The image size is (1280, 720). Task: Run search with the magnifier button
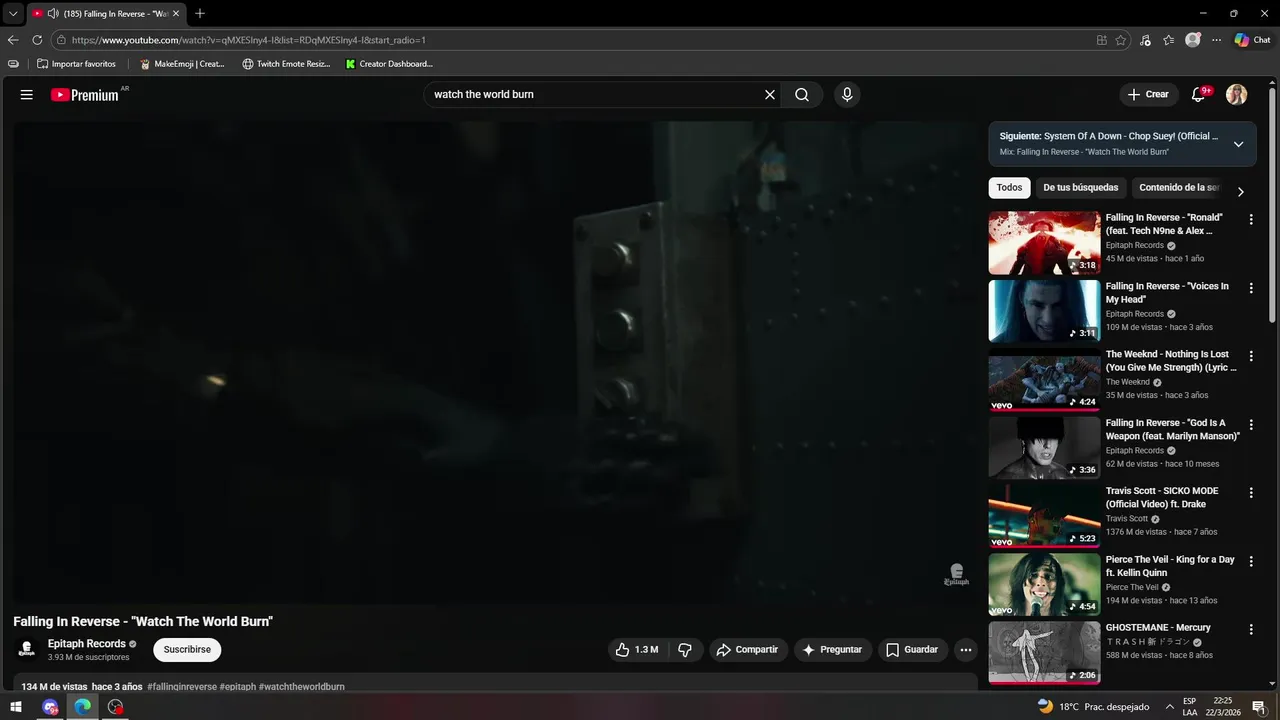tap(802, 94)
